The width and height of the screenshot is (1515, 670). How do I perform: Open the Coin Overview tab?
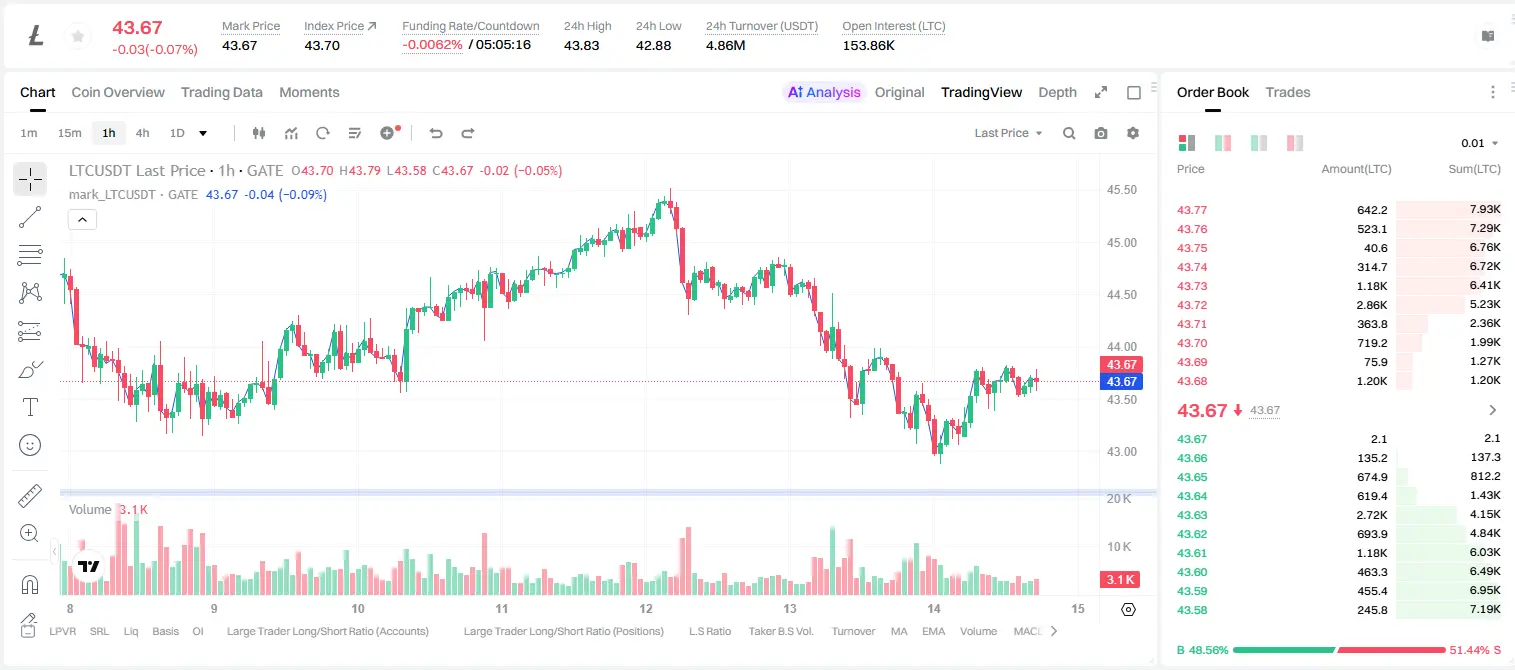click(x=118, y=92)
